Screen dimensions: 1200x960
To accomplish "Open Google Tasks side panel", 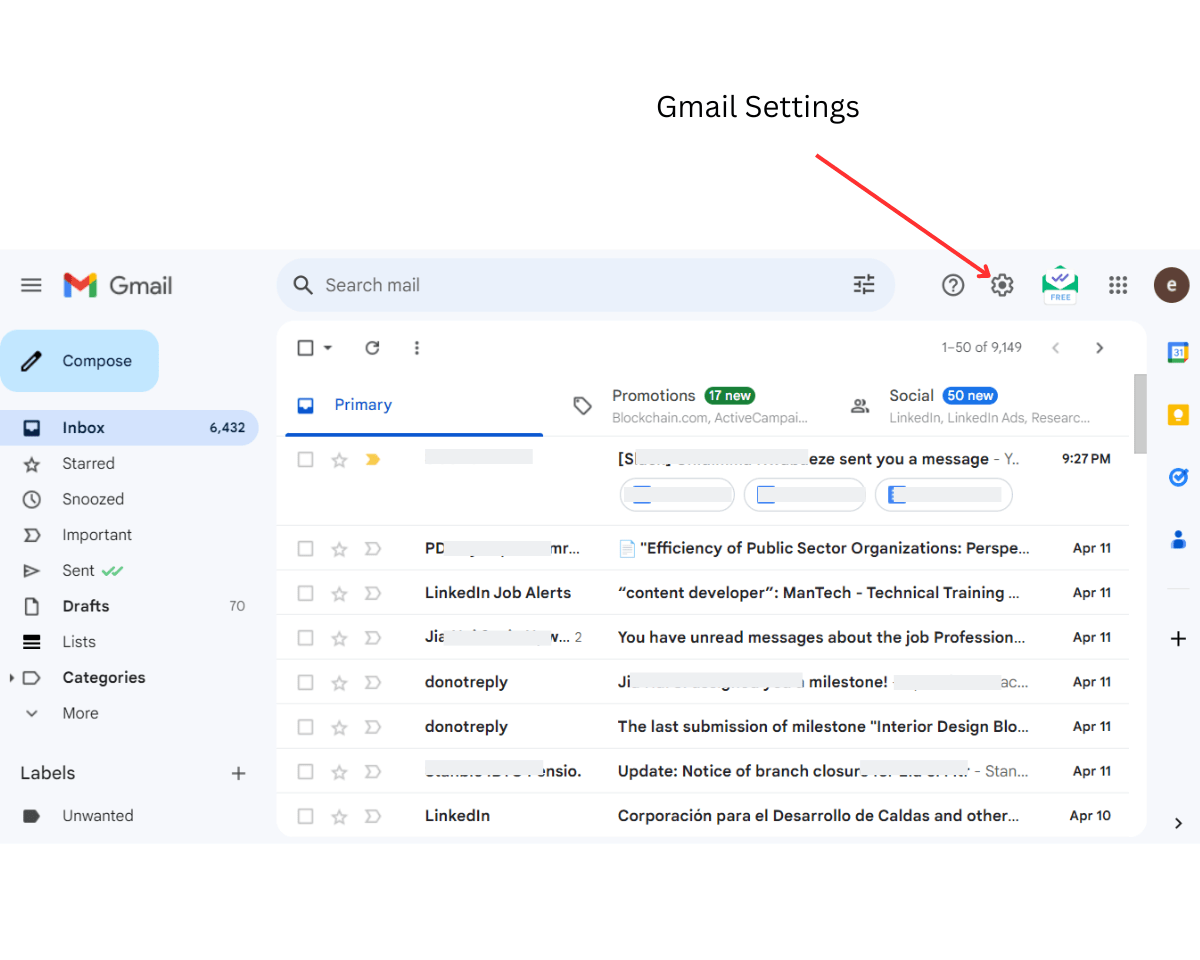I will (x=1178, y=477).
